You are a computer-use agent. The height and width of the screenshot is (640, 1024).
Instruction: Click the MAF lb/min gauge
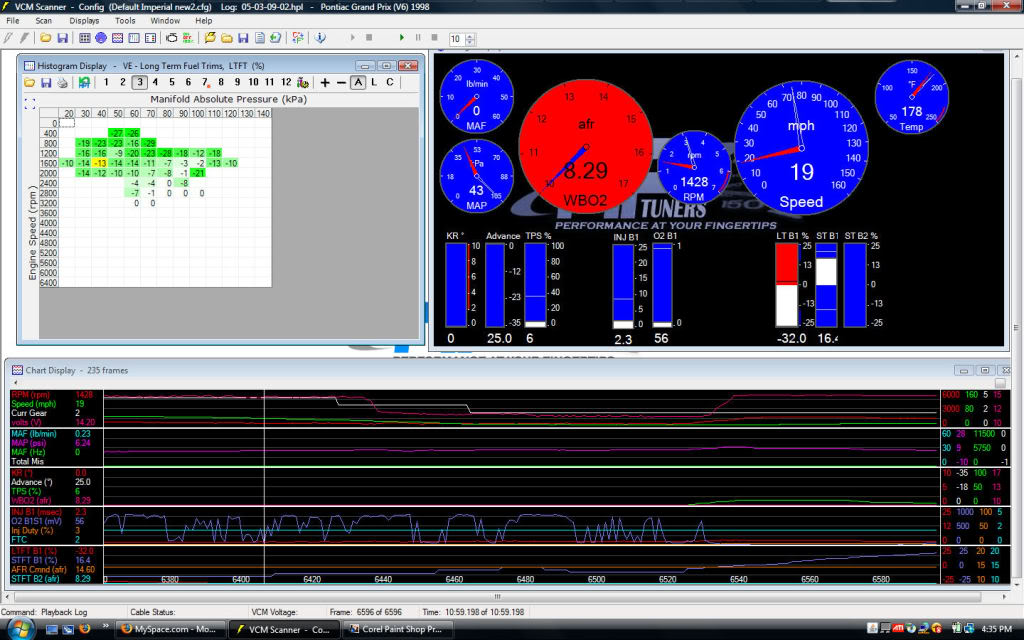pyautogui.click(x=477, y=97)
